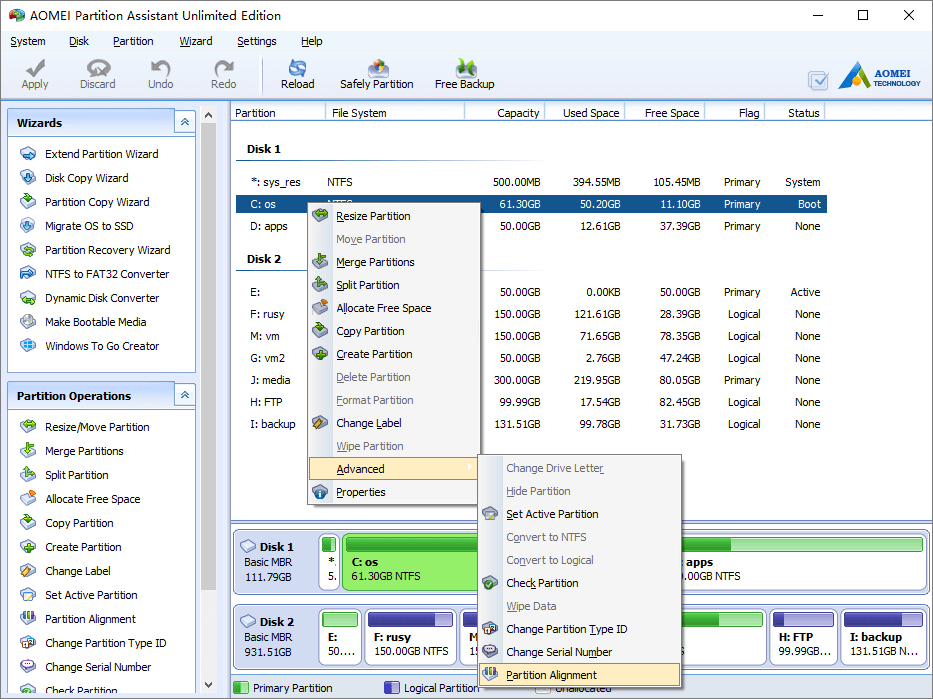Open Properties from context menu

(393, 492)
